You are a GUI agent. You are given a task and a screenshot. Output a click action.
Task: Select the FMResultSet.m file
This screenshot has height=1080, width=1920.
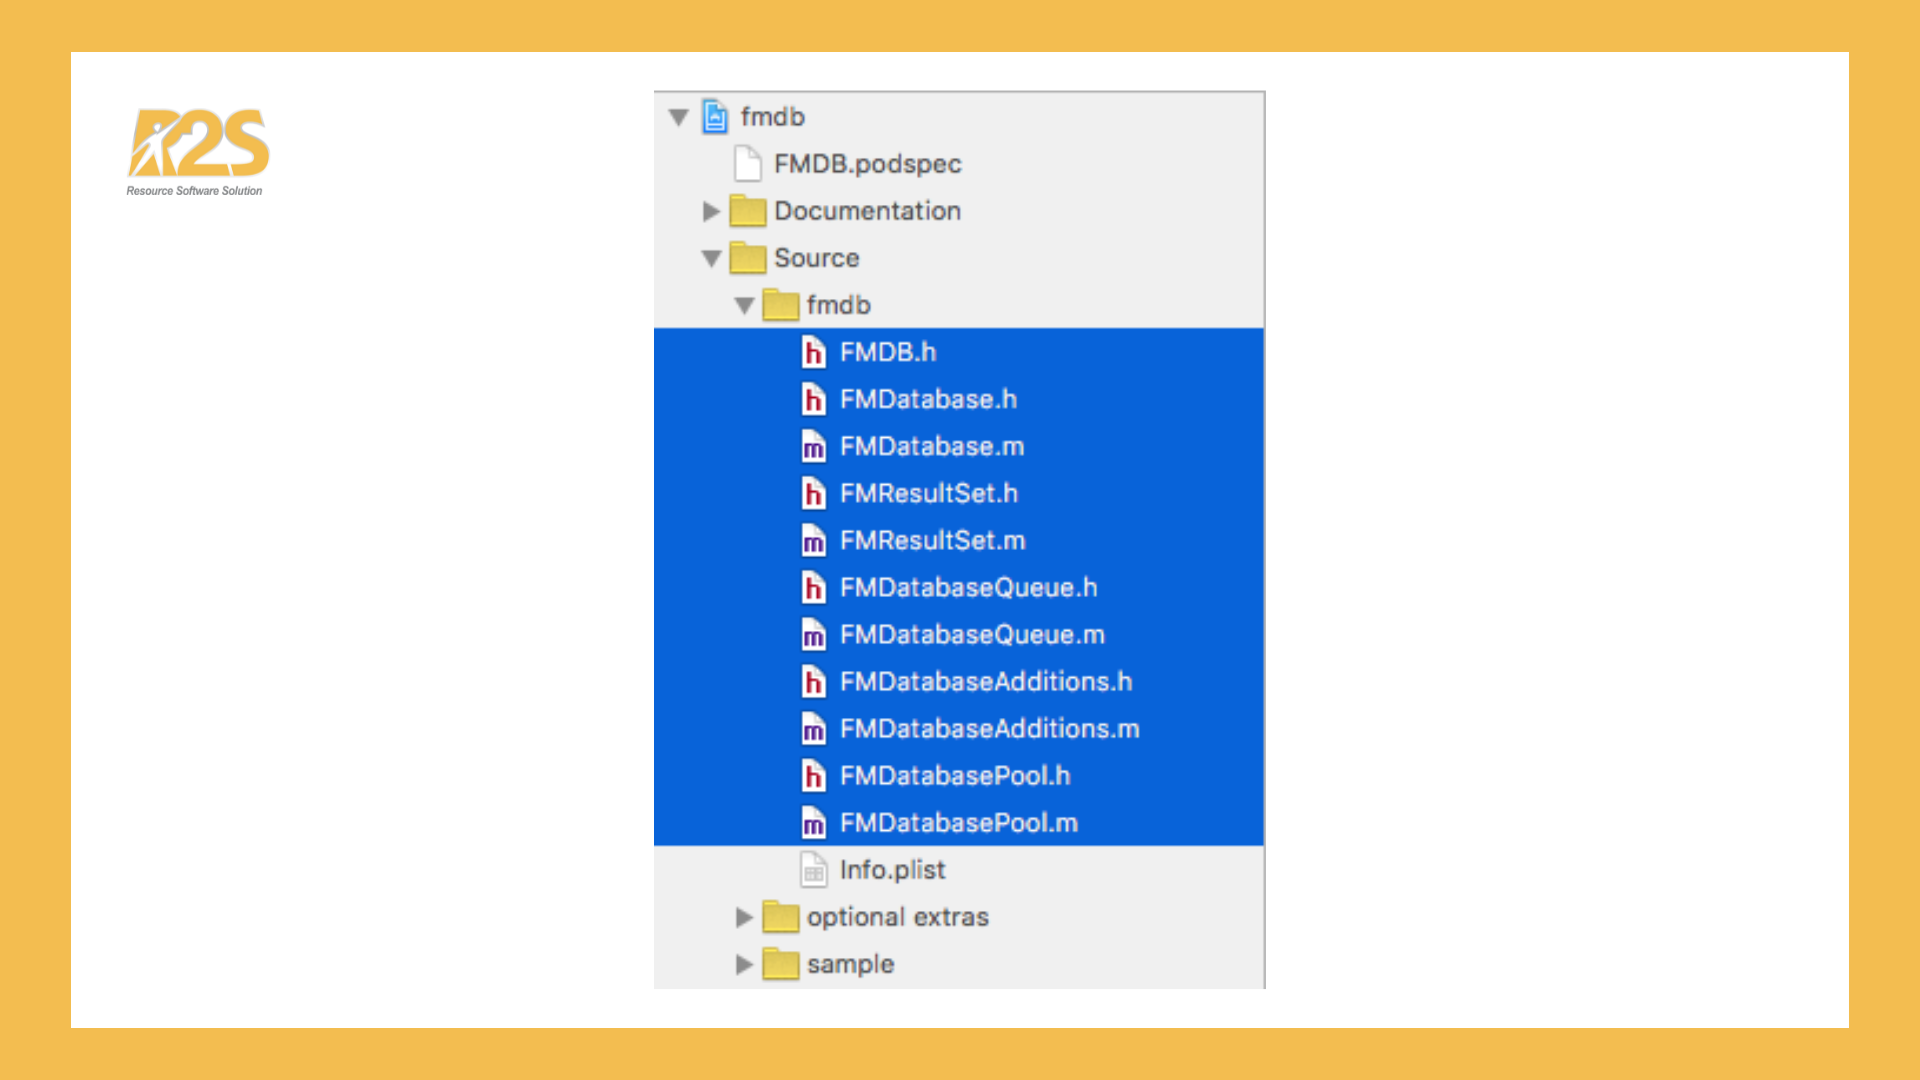pyautogui.click(x=931, y=541)
